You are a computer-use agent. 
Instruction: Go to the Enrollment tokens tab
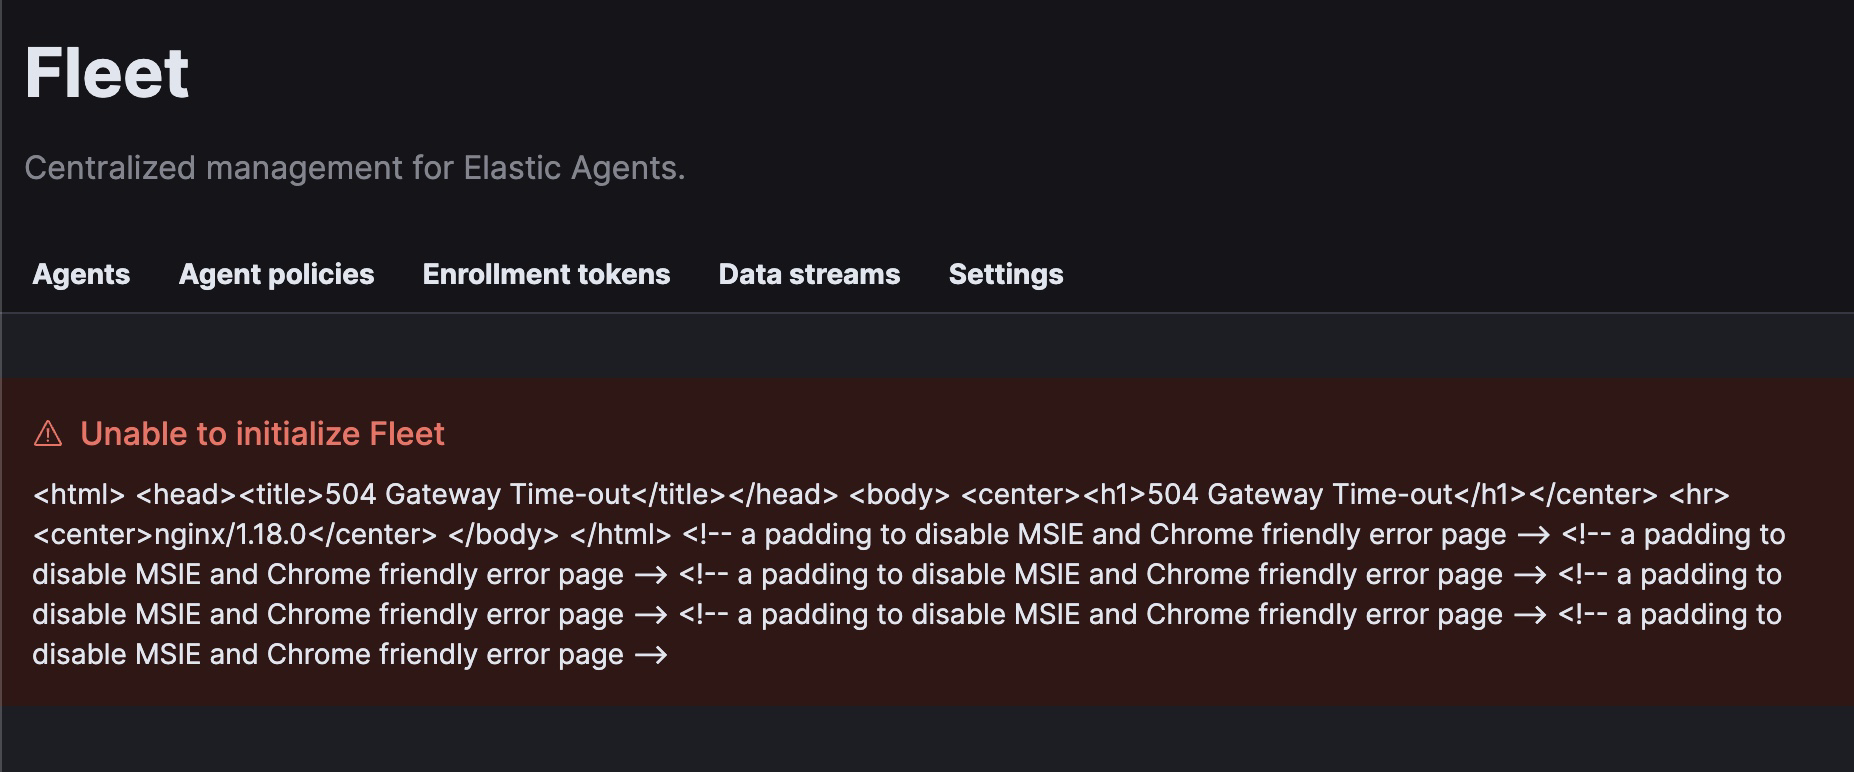pyautogui.click(x=547, y=274)
